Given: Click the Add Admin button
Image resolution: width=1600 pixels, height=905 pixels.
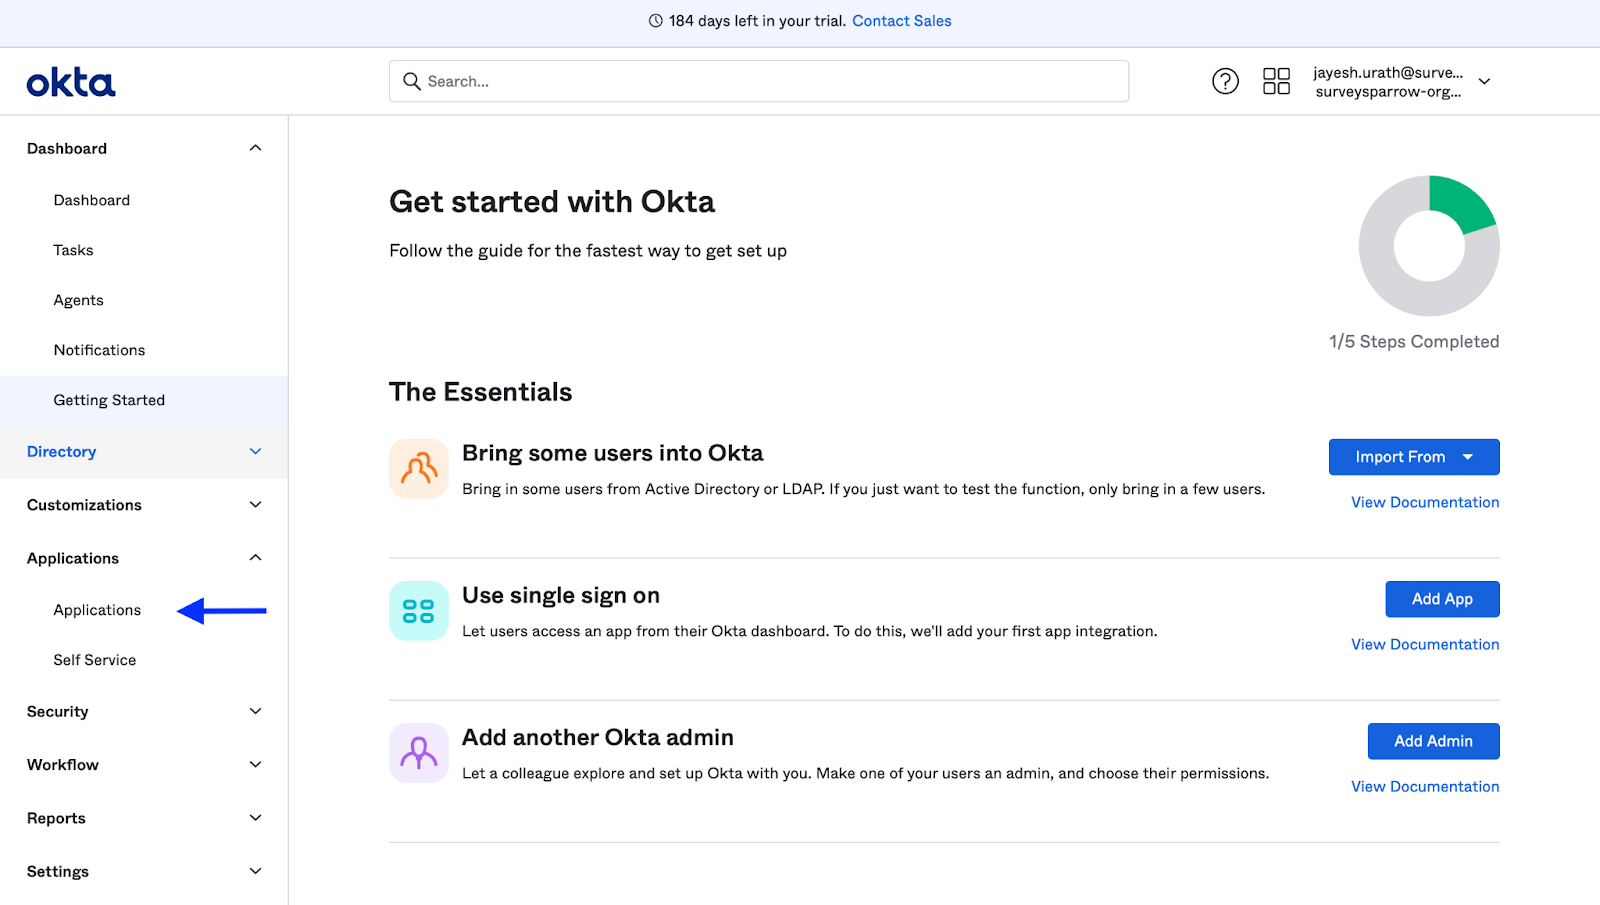Looking at the screenshot, I should coord(1433,741).
